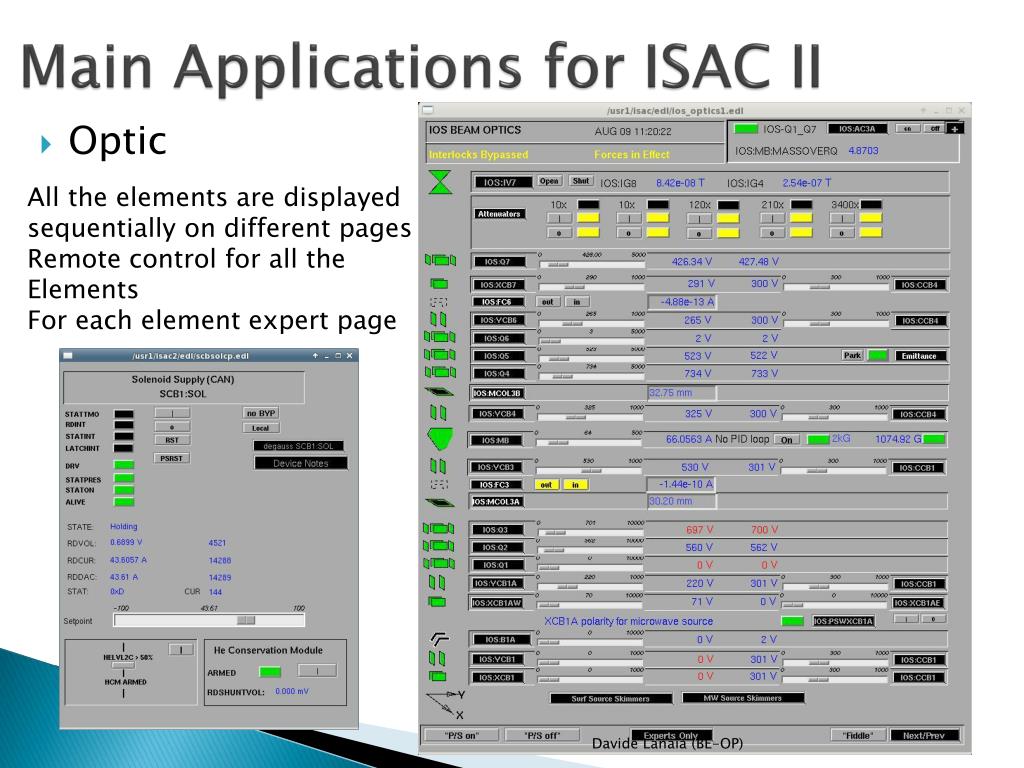Open Device Notes in solenoid window
The image size is (1024, 768).
pyautogui.click(x=300, y=463)
